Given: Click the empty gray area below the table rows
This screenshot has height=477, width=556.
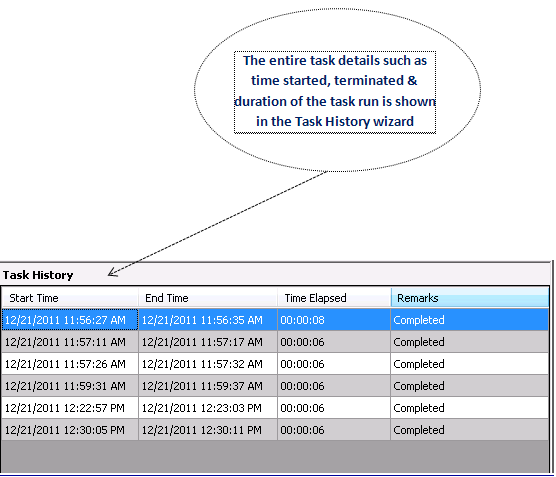Looking at the screenshot, I should pos(275,456).
